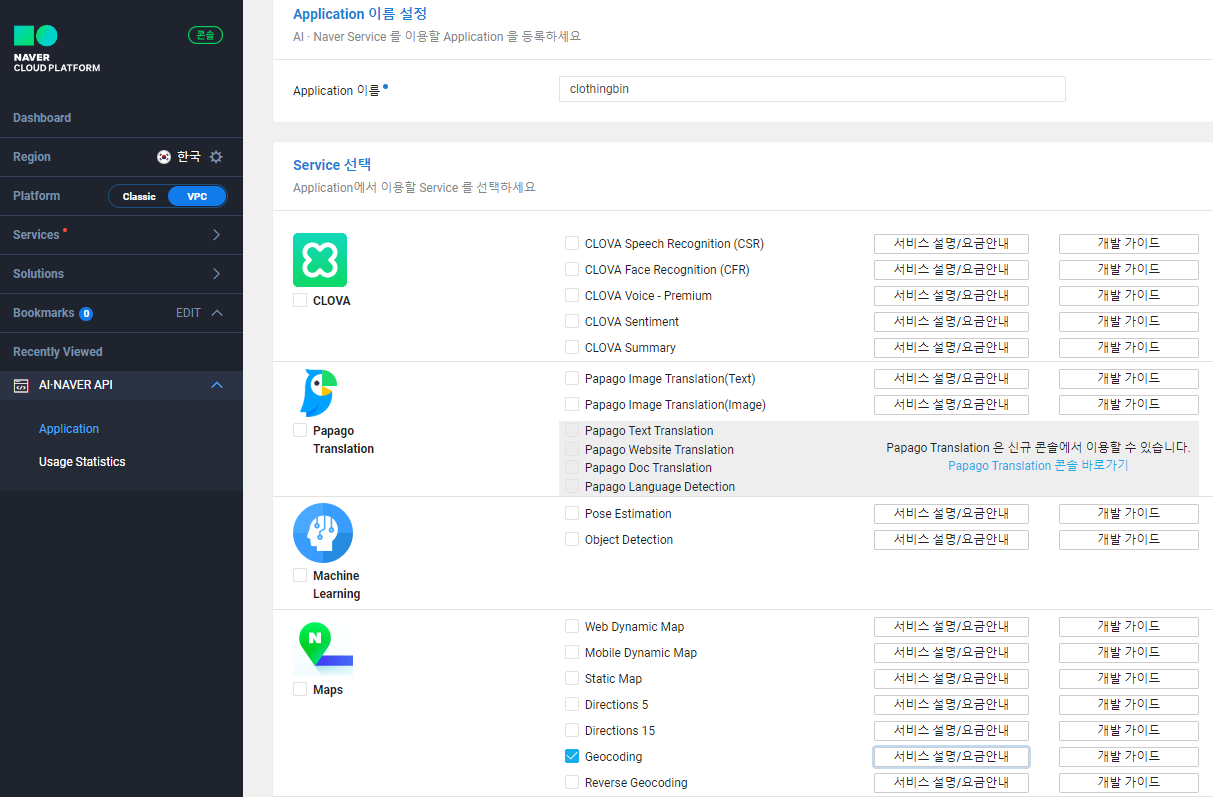Switch platform toggle to Classic

tap(139, 196)
